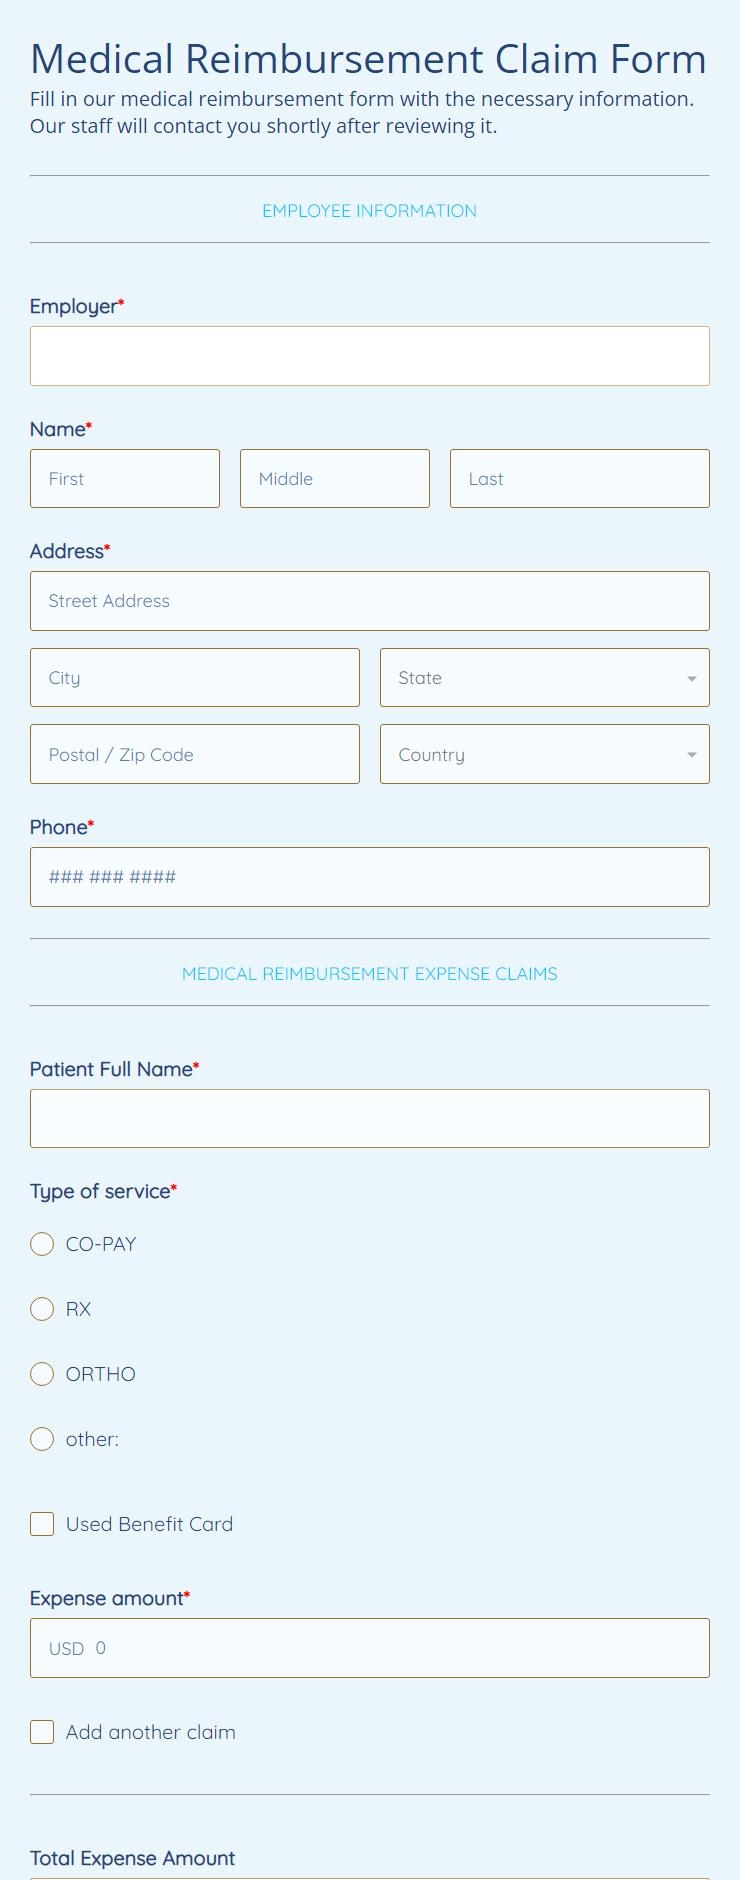Viewport: 740px width, 1880px height.
Task: Choose RX as the type of service
Action: pos(42,1309)
